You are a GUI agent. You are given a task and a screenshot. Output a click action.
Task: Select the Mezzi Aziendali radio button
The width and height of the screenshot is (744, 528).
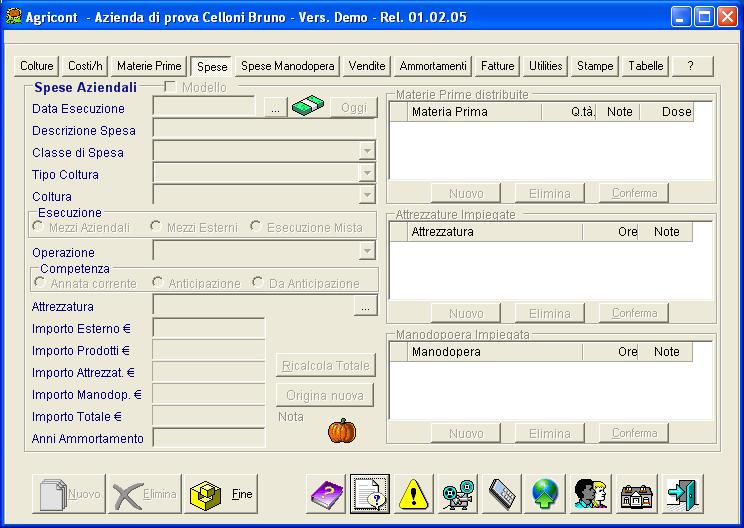[38, 227]
